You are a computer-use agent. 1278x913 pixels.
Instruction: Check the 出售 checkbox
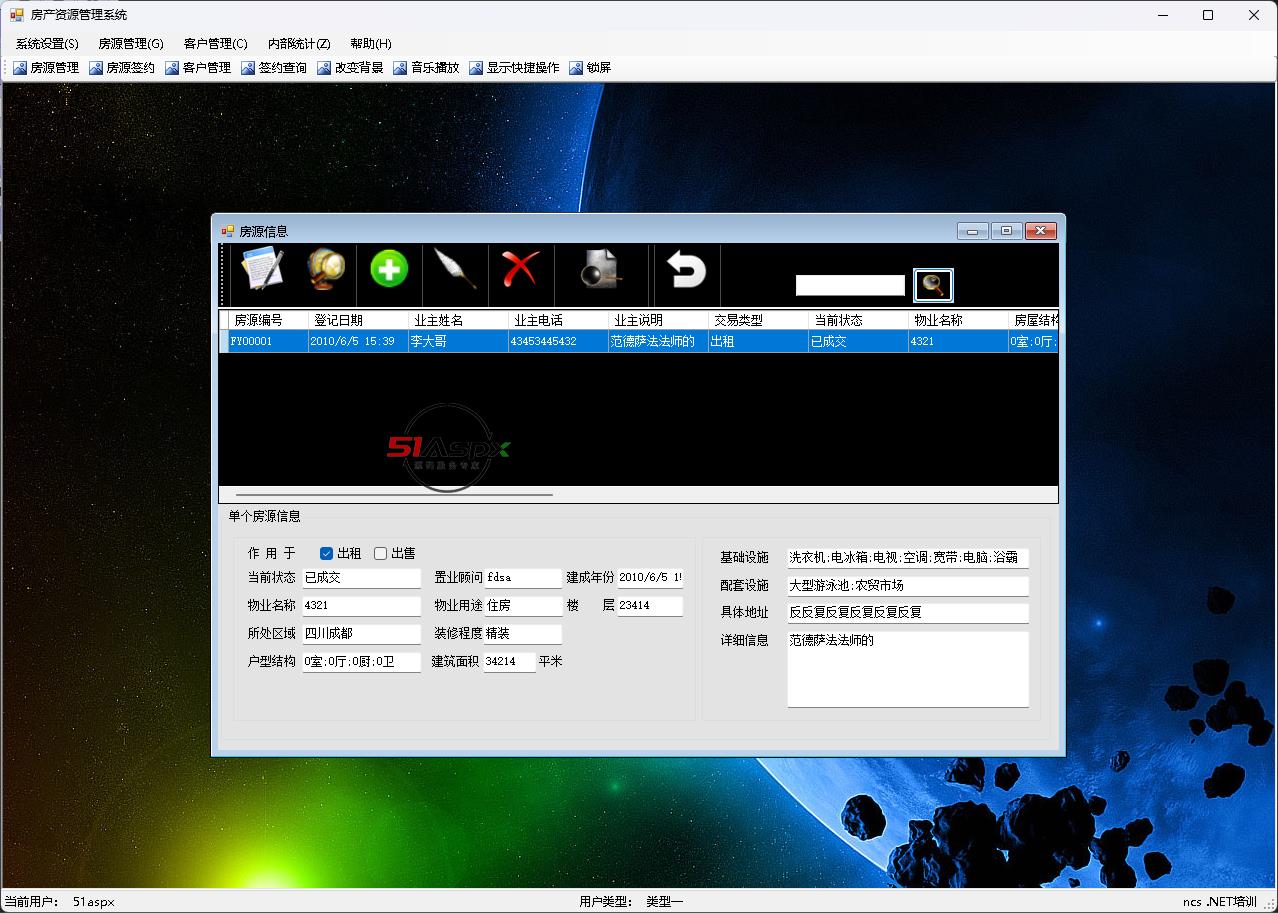tap(380, 553)
